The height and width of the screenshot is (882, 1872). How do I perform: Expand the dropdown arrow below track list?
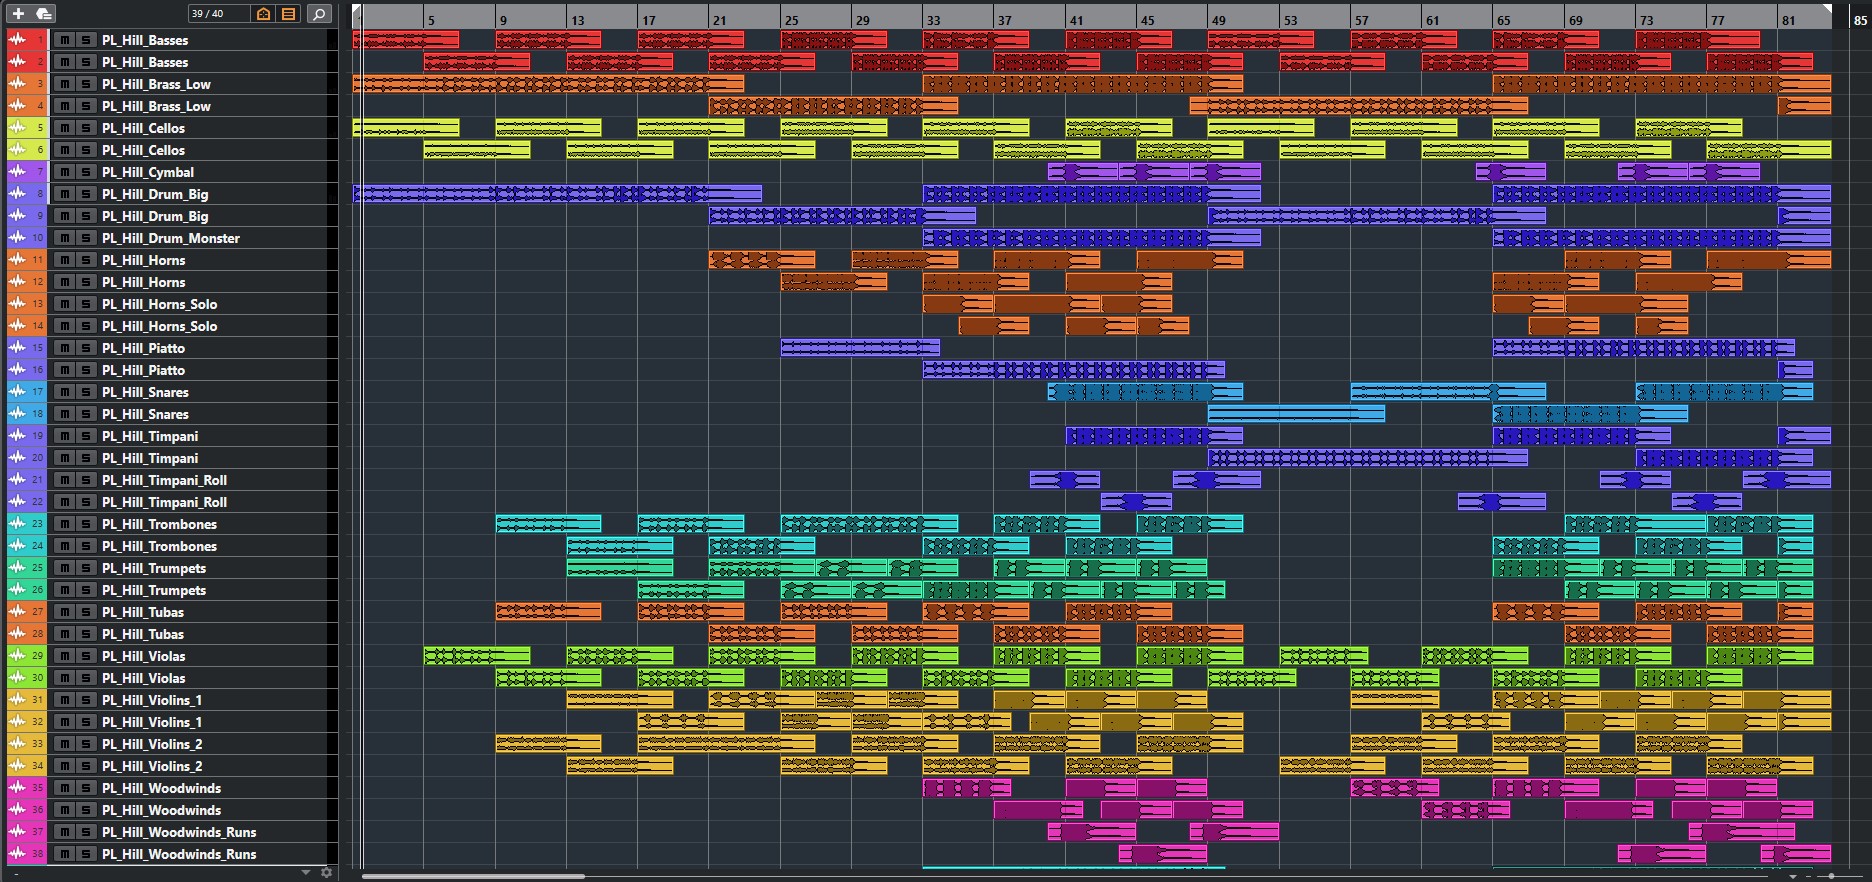point(306,873)
